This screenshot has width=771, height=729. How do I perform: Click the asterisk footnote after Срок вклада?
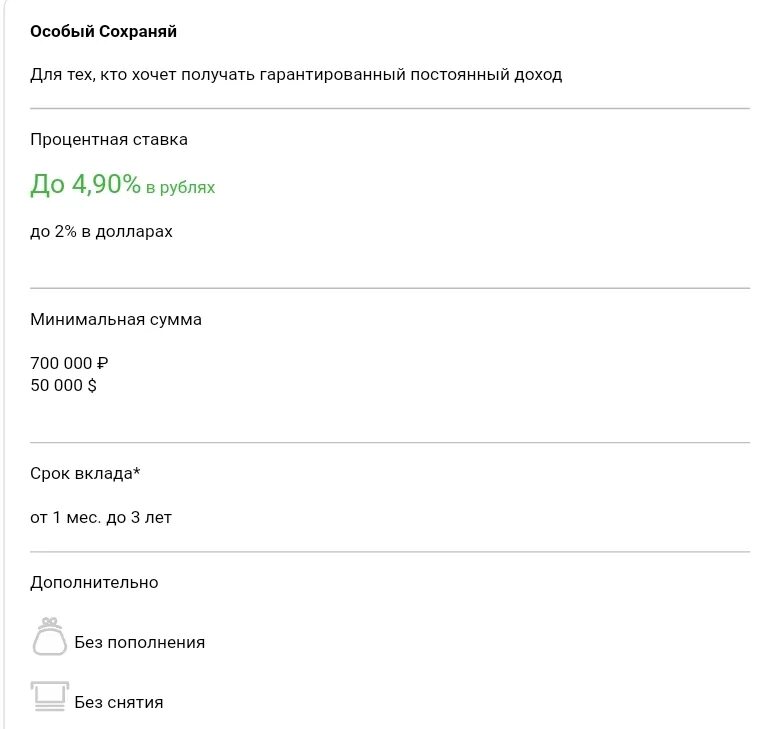[x=137, y=471]
